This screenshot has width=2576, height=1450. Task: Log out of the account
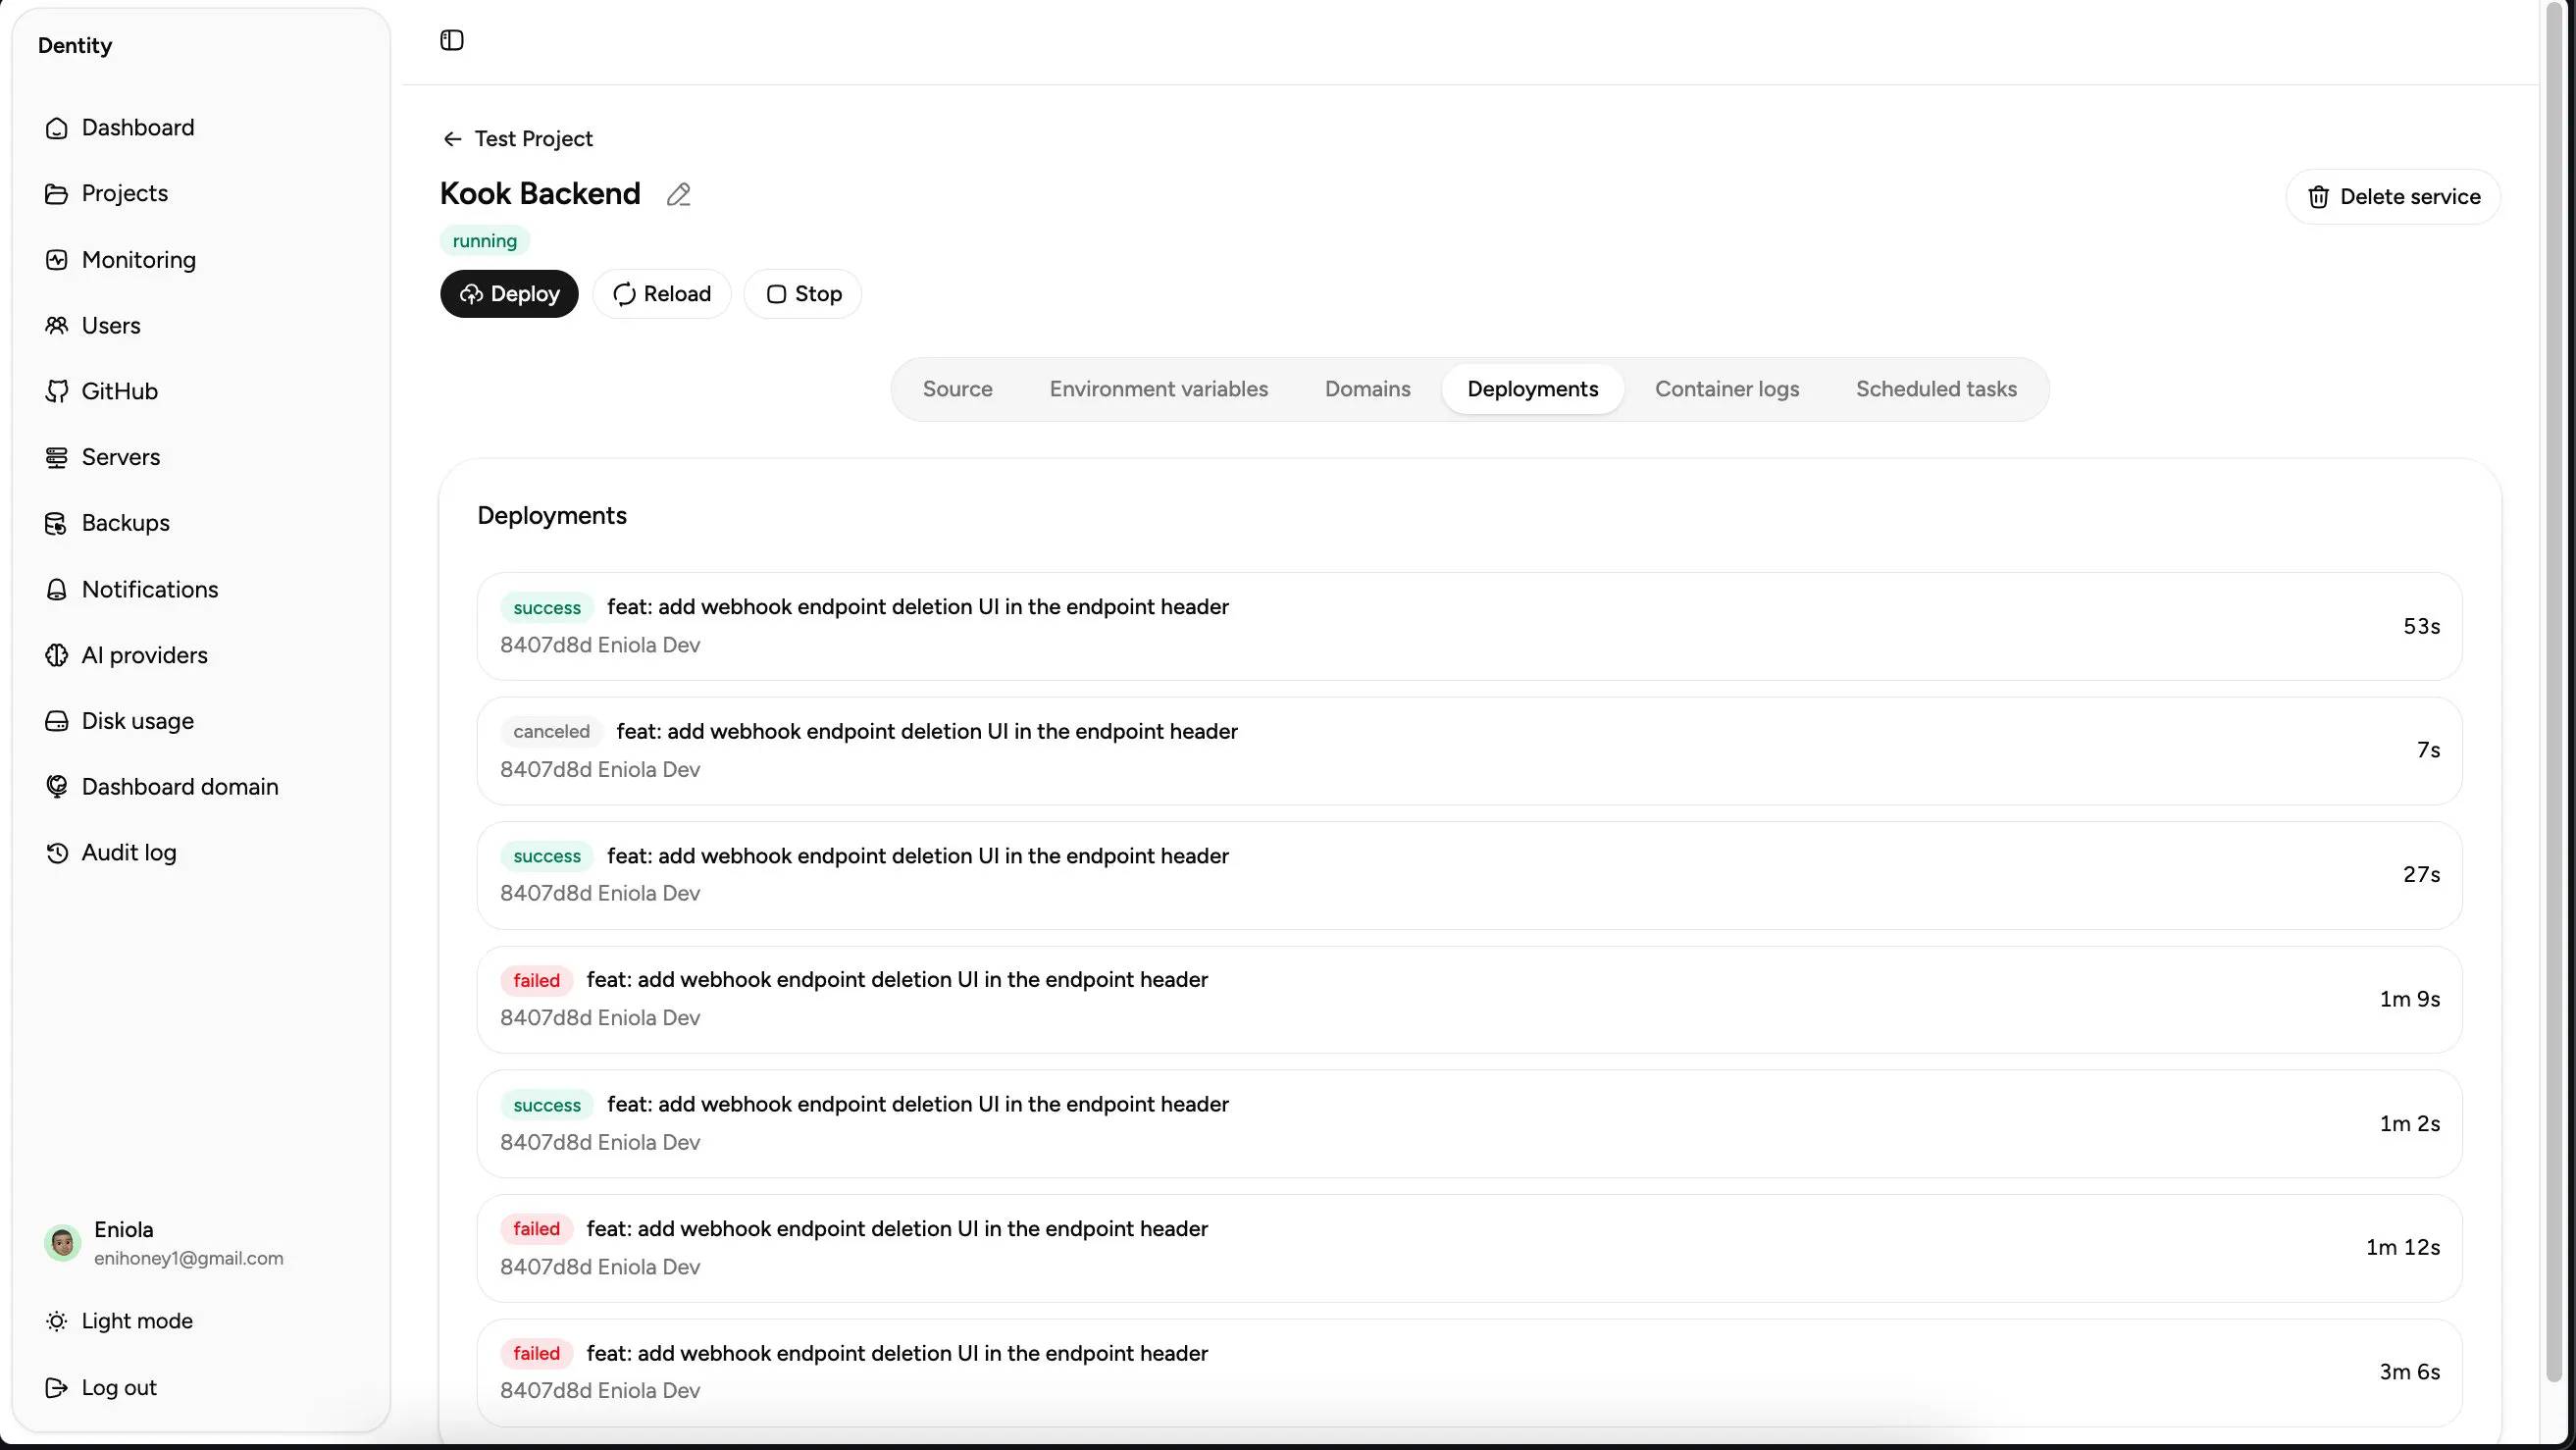(x=100, y=1387)
